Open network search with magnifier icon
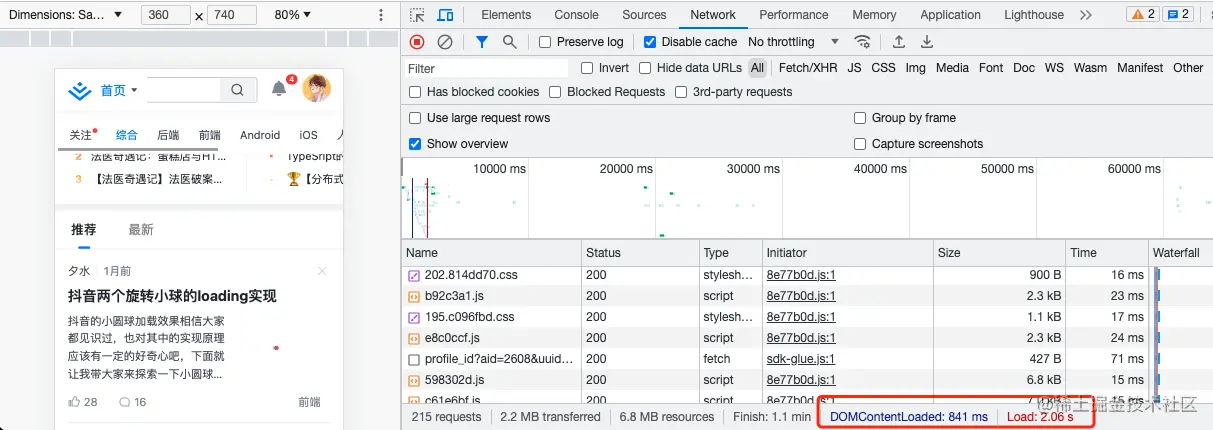Image resolution: width=1213 pixels, height=430 pixels. pos(509,42)
